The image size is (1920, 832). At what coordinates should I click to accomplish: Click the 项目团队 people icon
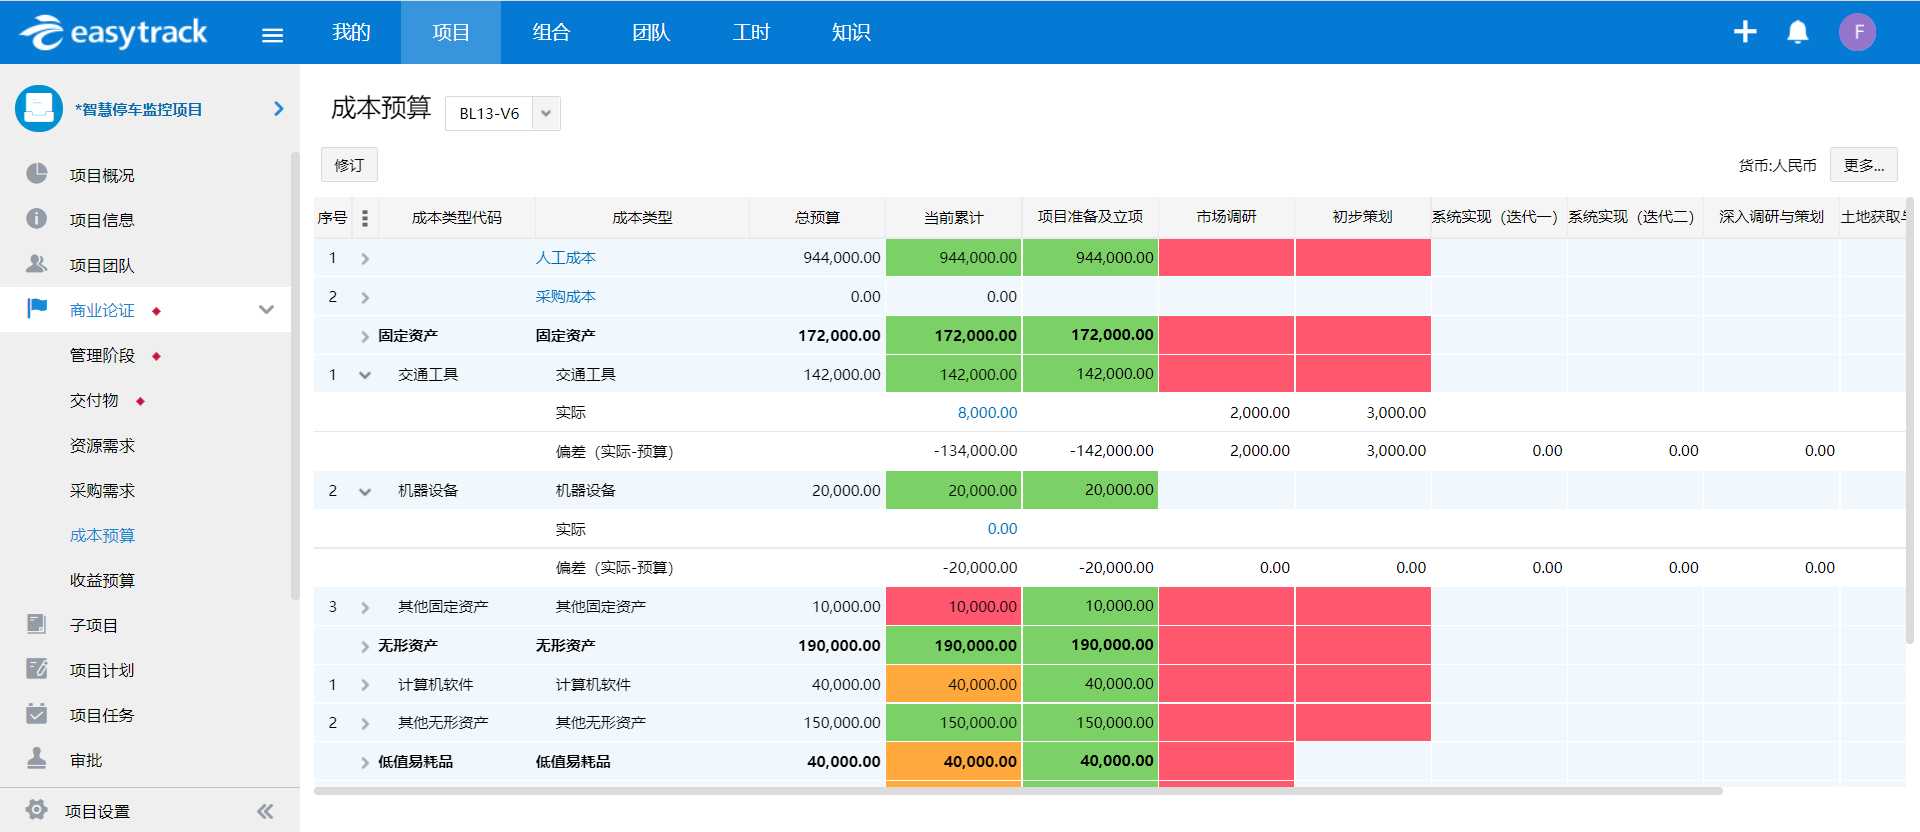37,264
